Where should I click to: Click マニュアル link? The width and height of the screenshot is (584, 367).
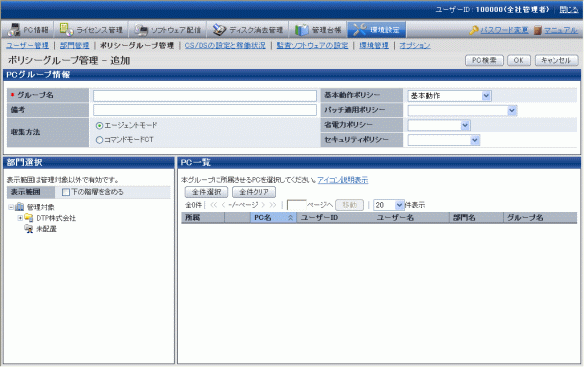[561, 30]
